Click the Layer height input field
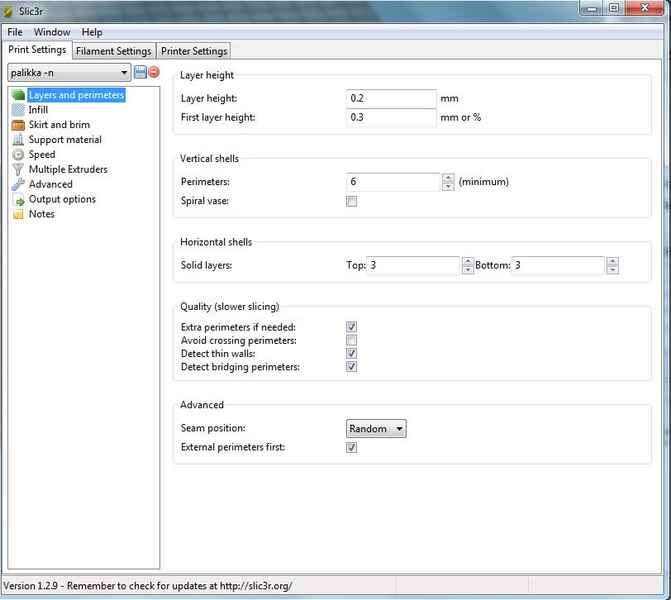Screen dimensions: 671x600 (391, 98)
